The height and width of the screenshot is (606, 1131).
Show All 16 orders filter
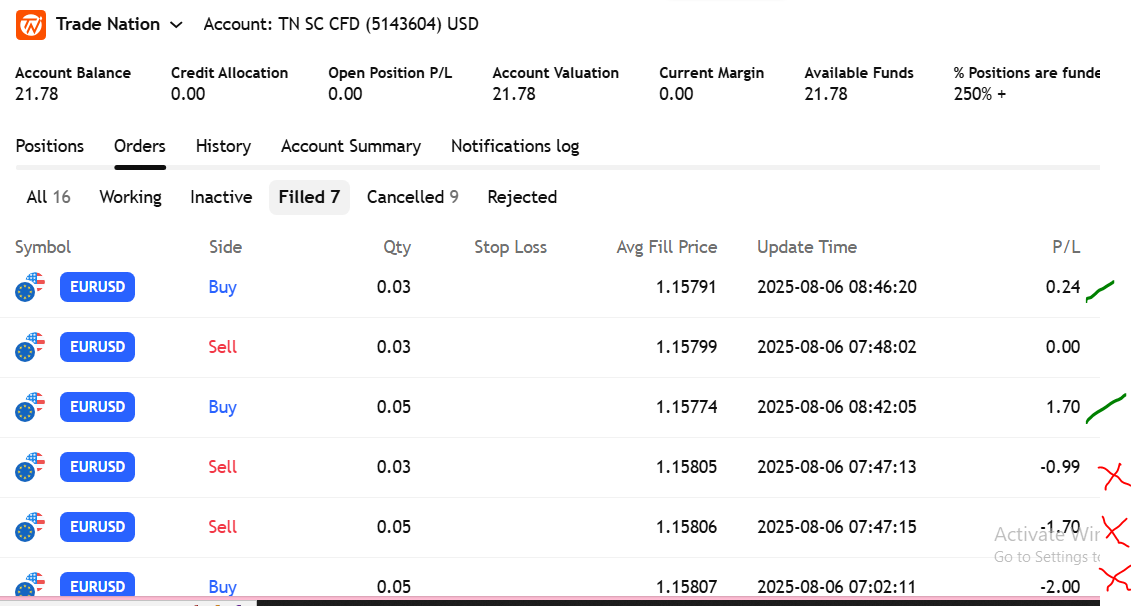[48, 197]
